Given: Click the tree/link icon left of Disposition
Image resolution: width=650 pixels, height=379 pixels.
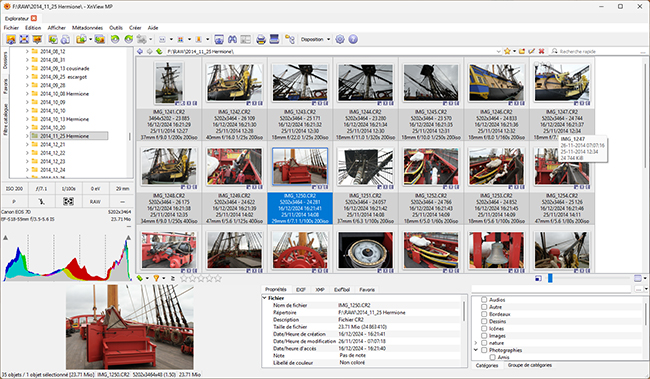Looking at the screenshot, I should (289, 39).
